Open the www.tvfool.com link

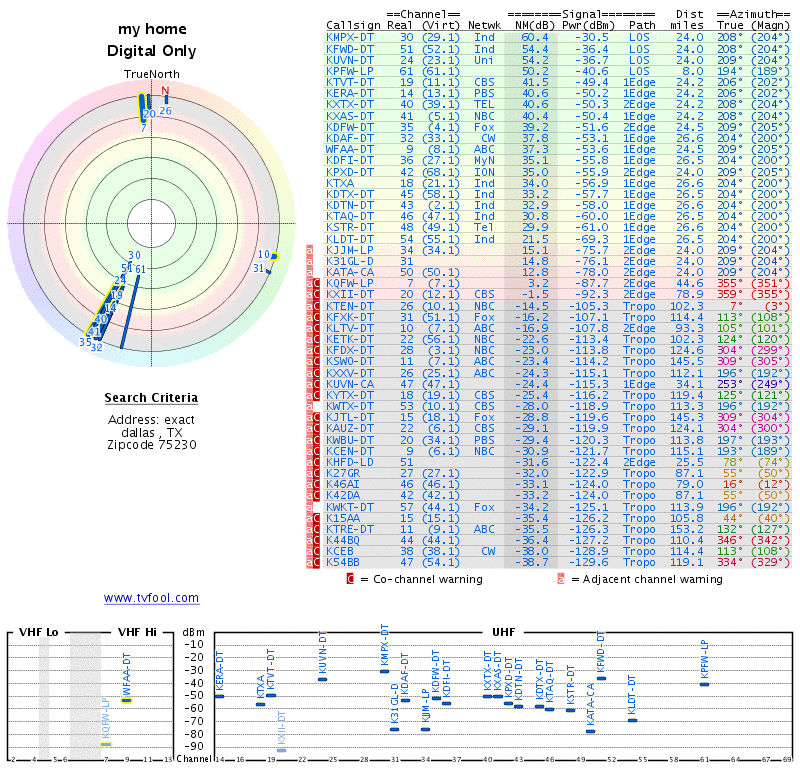coord(152,598)
